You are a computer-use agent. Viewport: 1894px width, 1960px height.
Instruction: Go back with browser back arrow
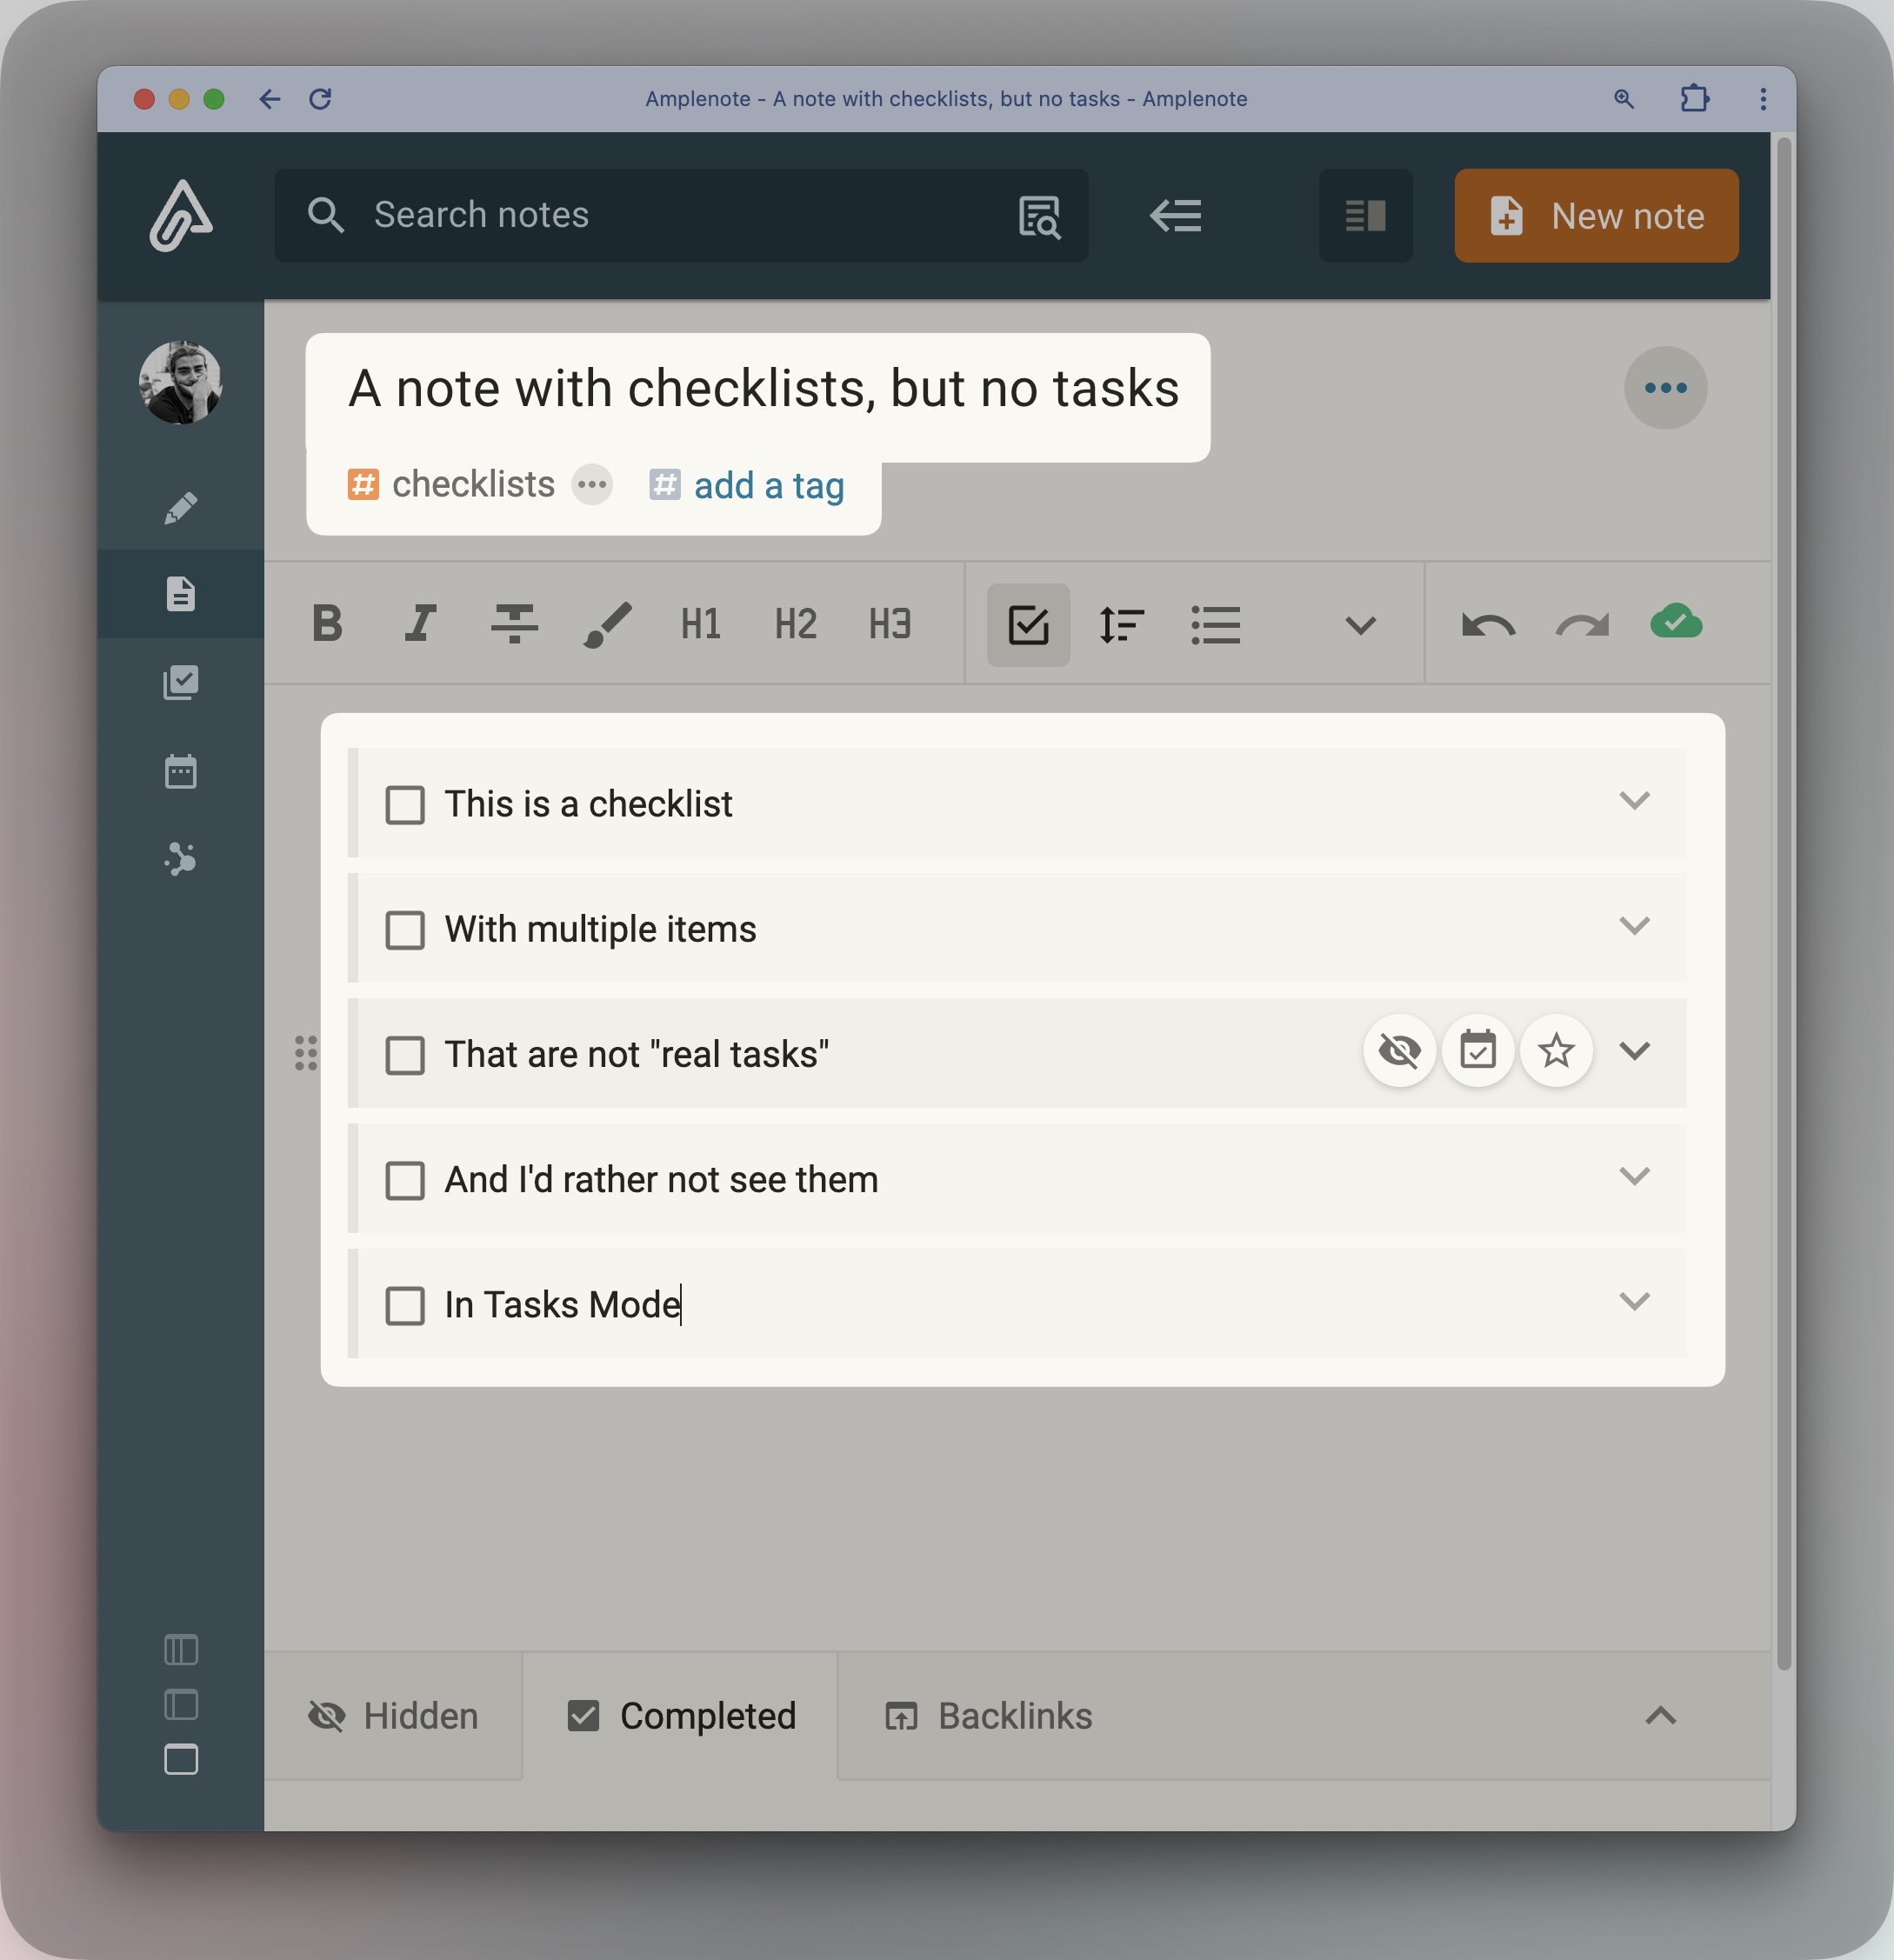tap(269, 99)
